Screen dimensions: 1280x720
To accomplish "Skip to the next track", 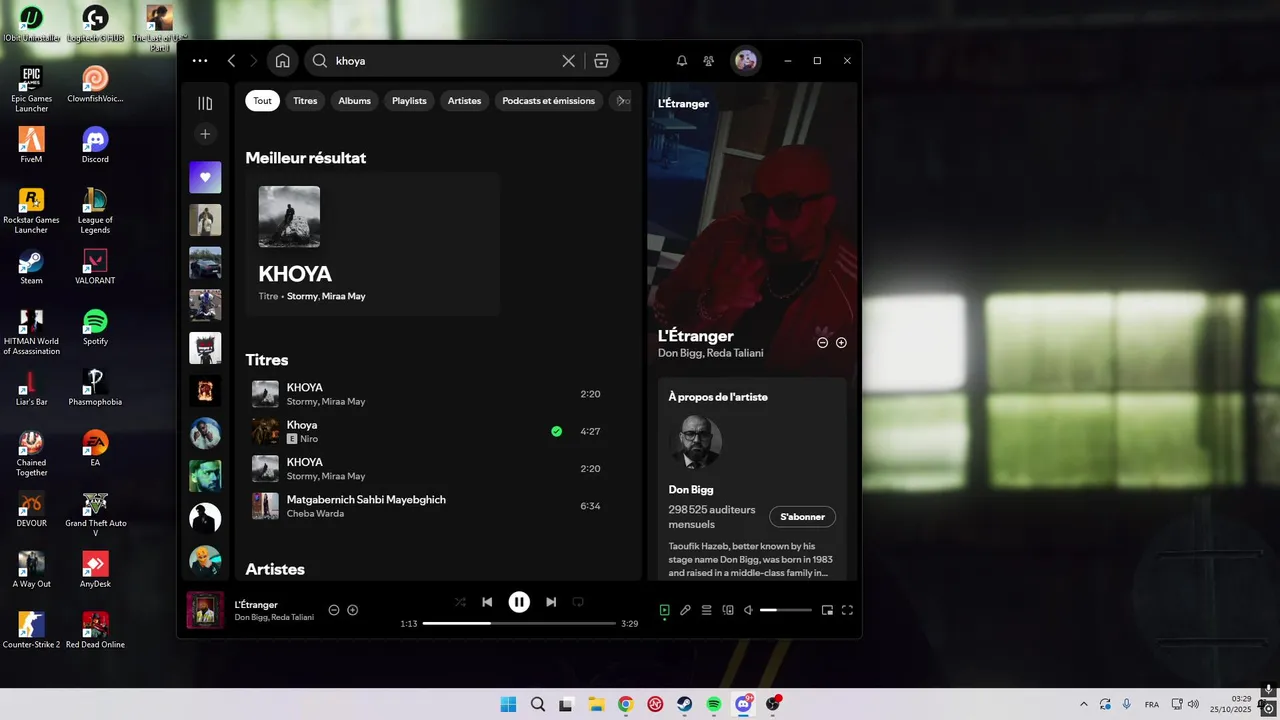I will (551, 602).
